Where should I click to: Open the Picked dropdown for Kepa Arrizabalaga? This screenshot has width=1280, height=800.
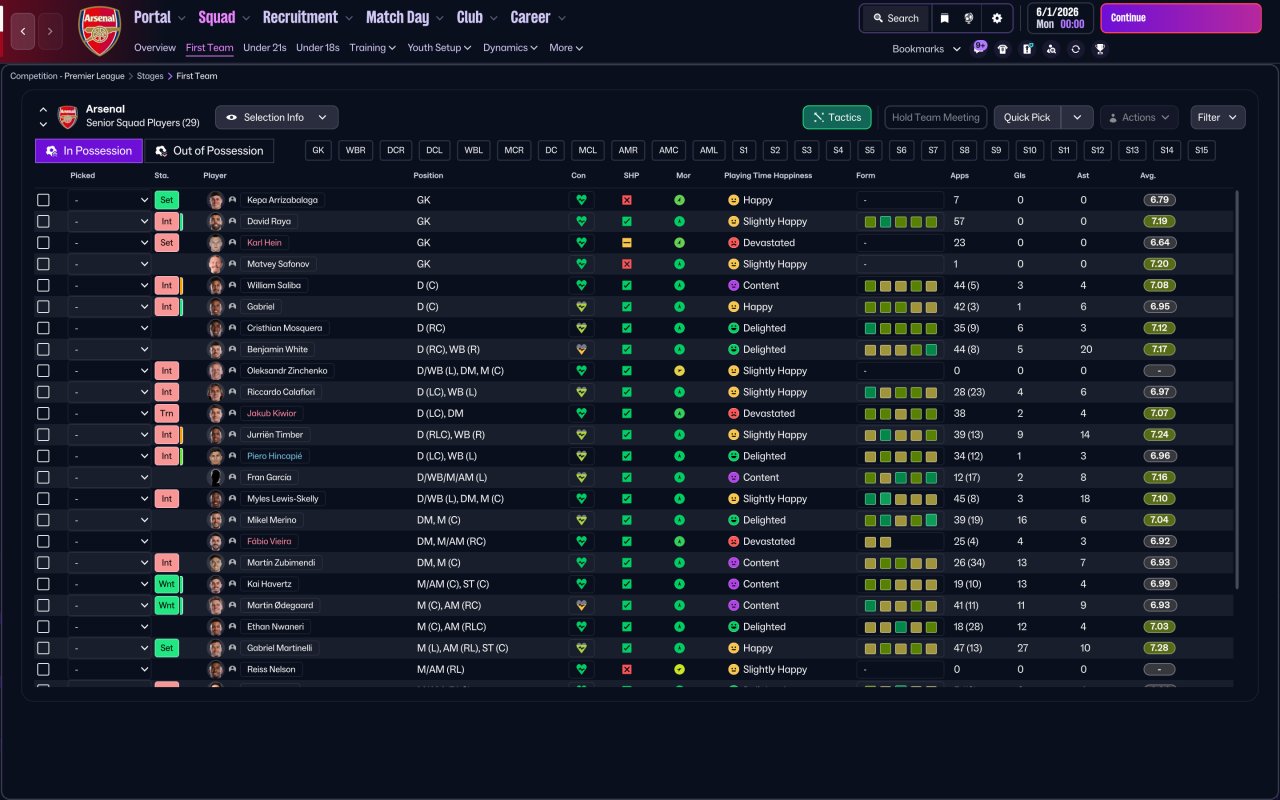pyautogui.click(x=109, y=200)
